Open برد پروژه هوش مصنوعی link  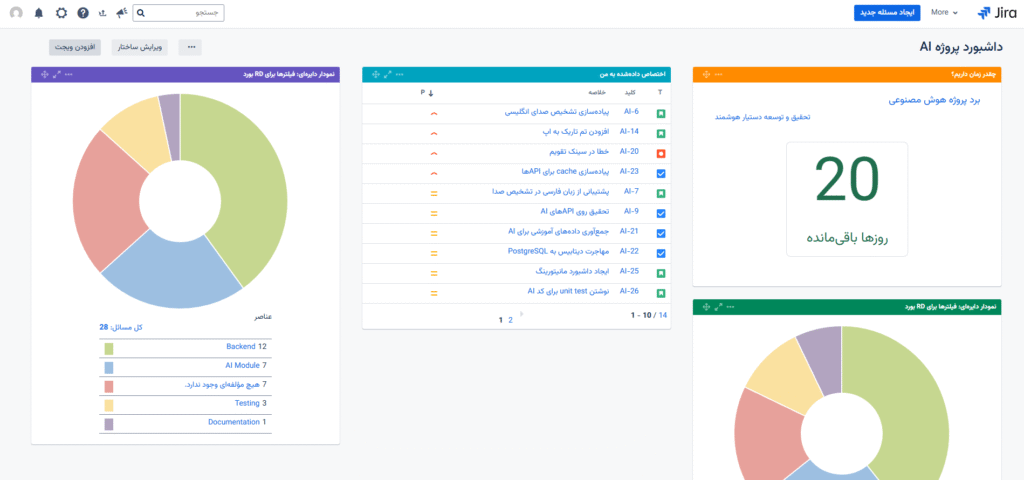click(x=935, y=100)
